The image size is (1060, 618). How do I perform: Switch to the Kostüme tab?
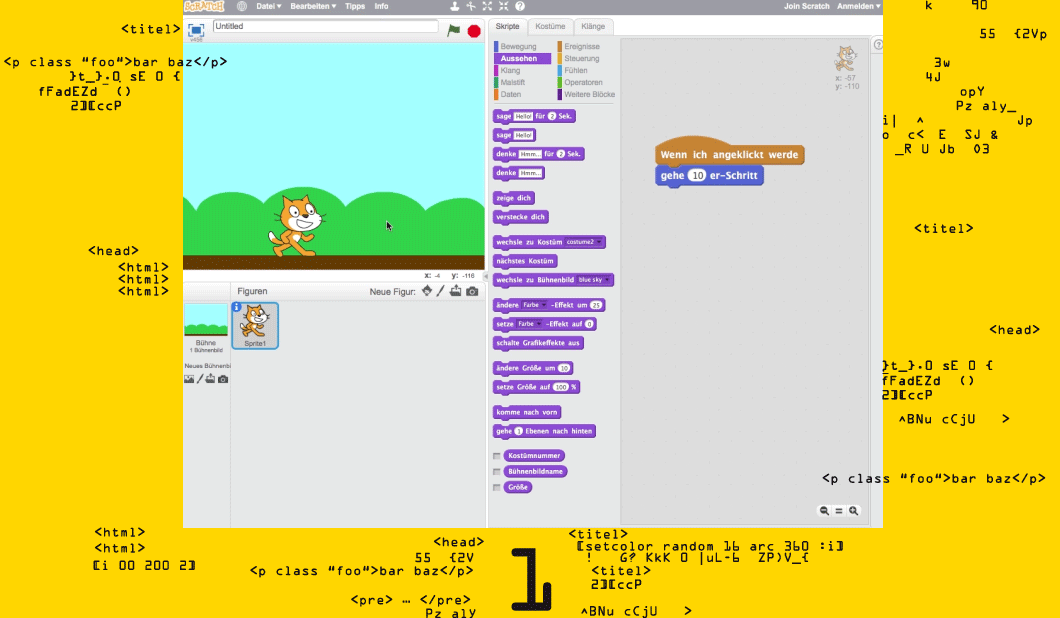tap(550, 26)
